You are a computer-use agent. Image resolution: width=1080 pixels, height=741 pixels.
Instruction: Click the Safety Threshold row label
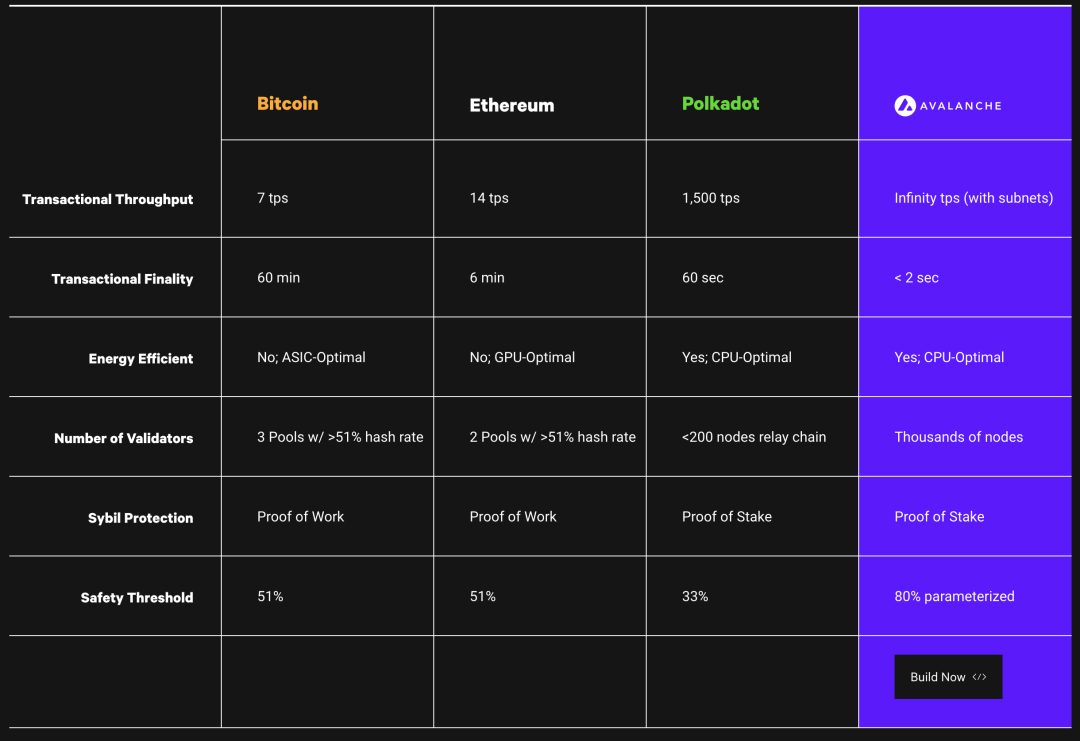click(137, 597)
